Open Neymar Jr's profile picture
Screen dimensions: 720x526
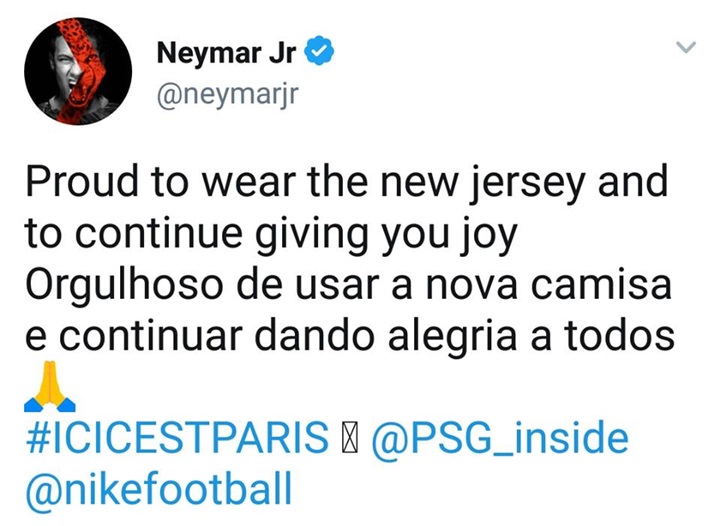pyautogui.click(x=78, y=71)
